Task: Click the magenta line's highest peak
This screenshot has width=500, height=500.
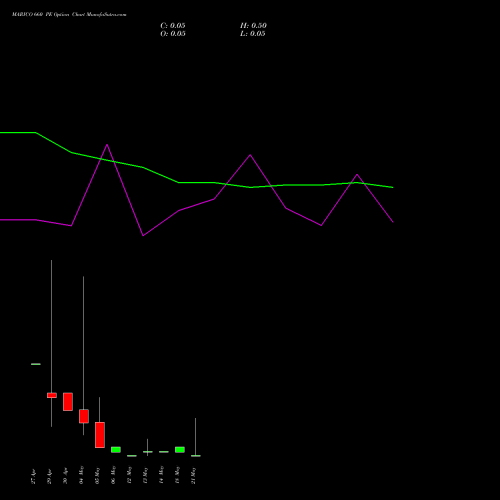Action: click(107, 145)
